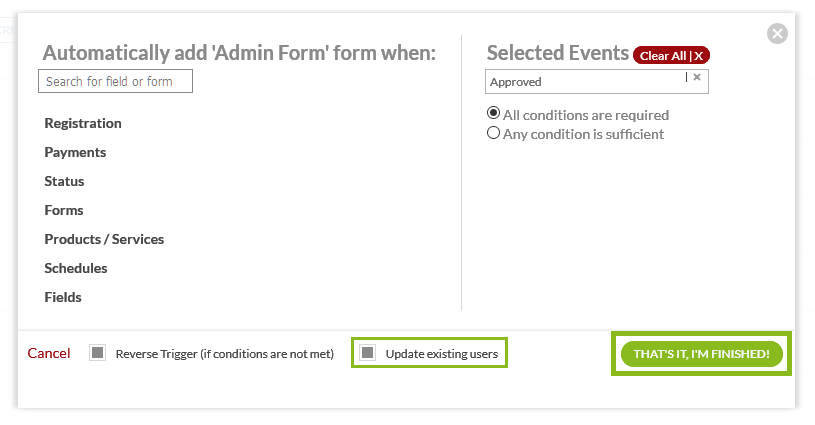Expand the Payments category

click(75, 152)
